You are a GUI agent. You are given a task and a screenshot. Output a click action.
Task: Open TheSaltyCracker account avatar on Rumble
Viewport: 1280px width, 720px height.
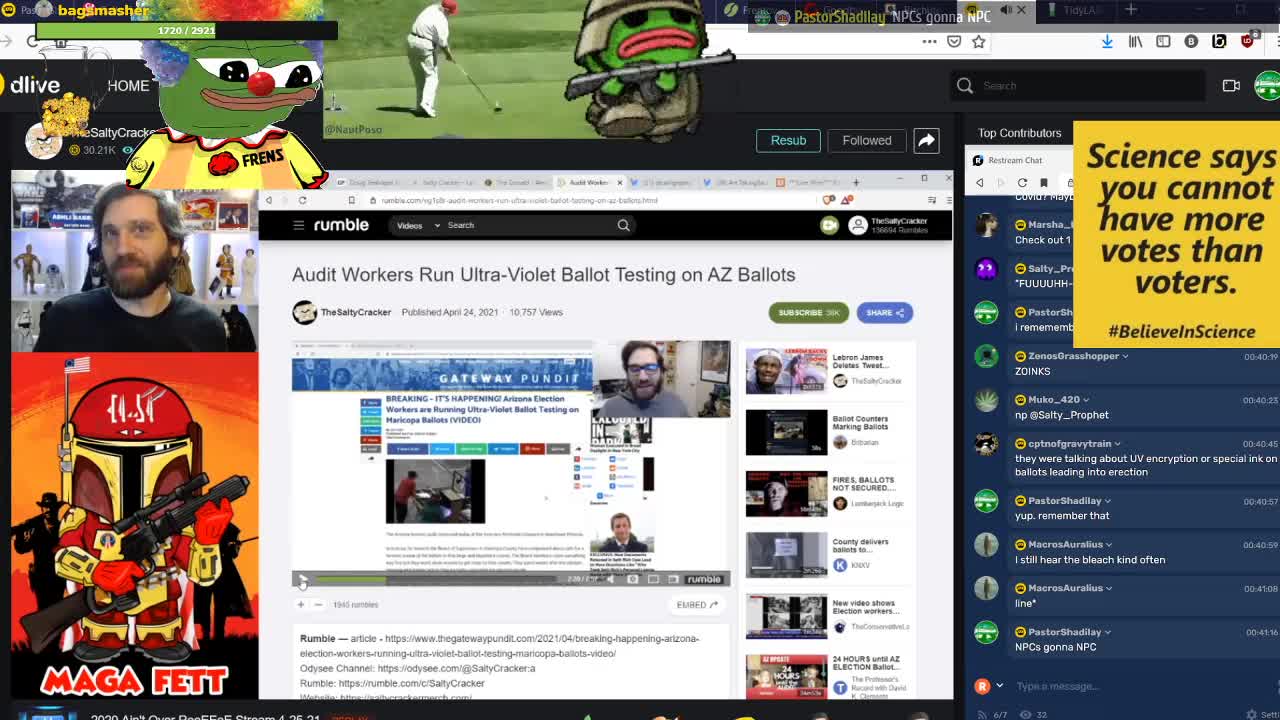[857, 225]
